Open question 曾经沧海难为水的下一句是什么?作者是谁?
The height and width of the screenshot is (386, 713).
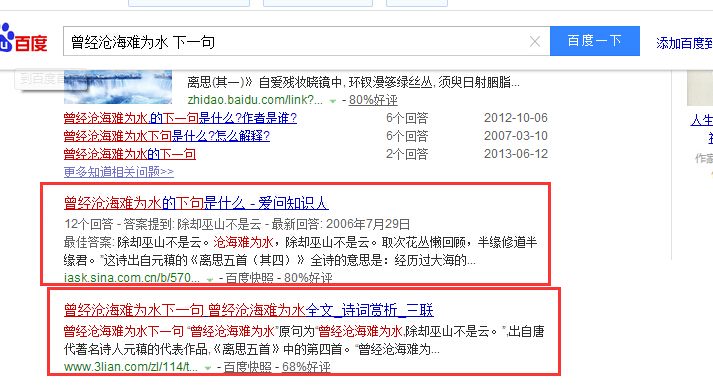pyautogui.click(x=180, y=118)
